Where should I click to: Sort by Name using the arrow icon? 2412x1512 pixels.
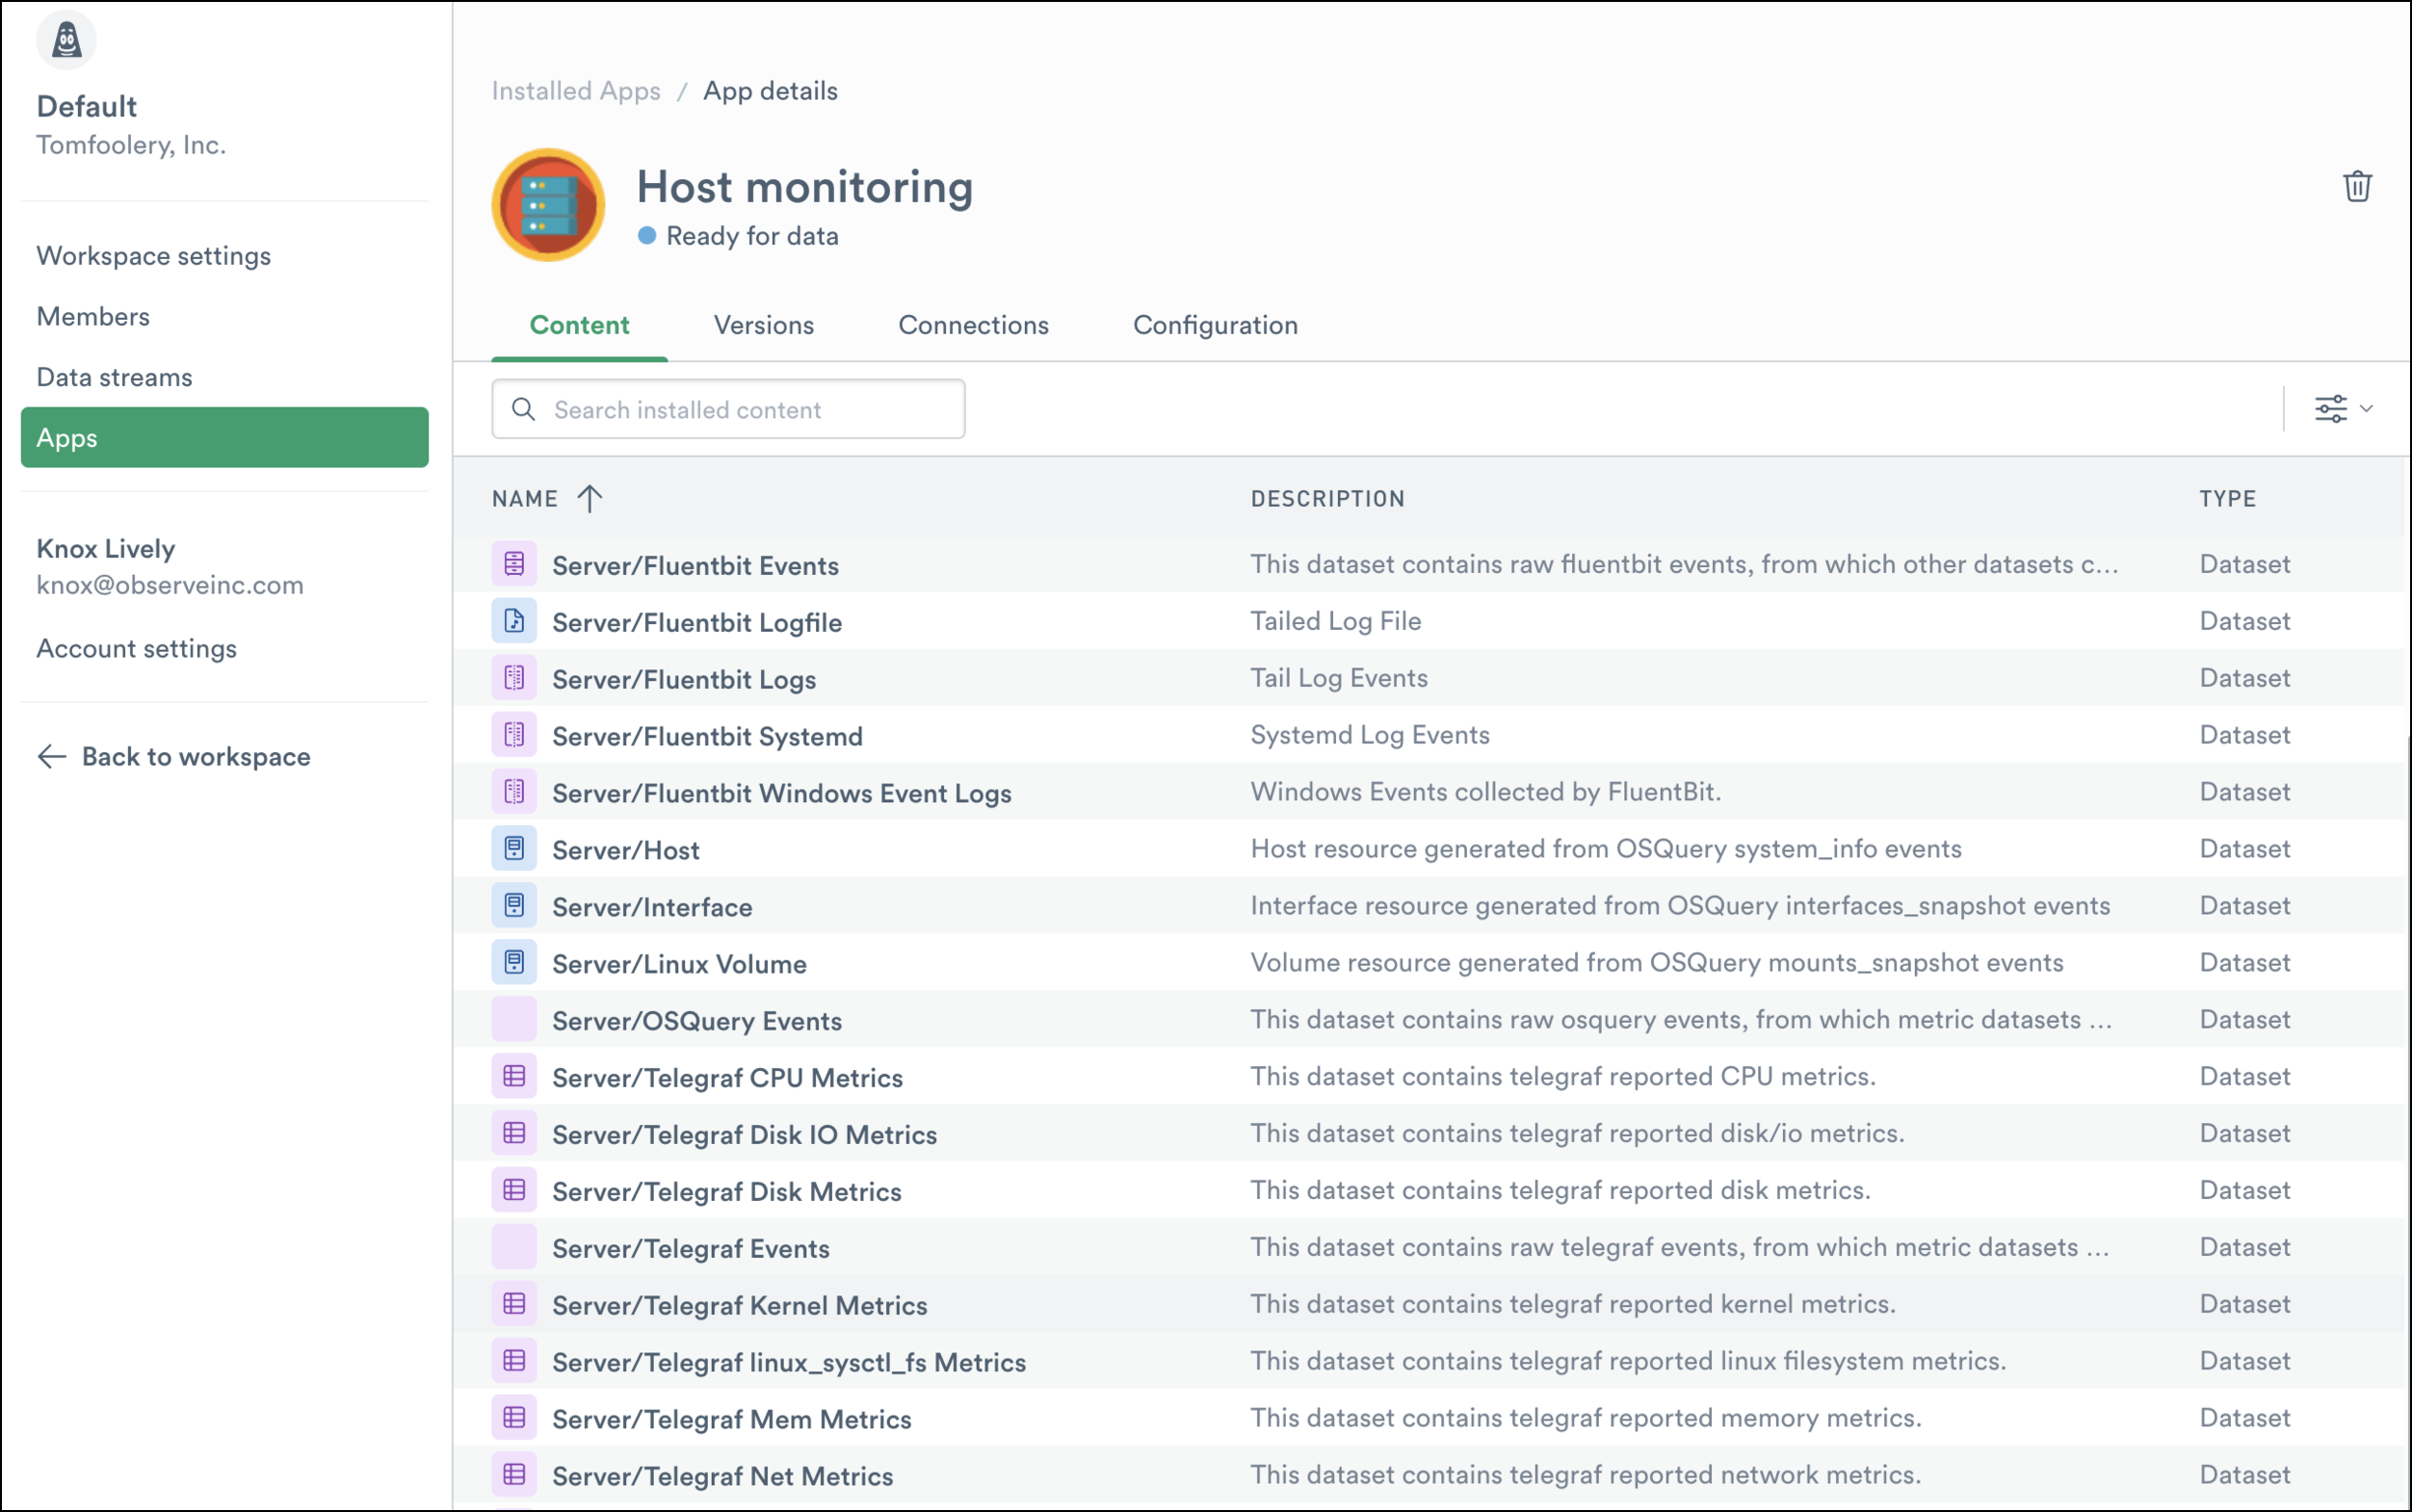tap(590, 498)
